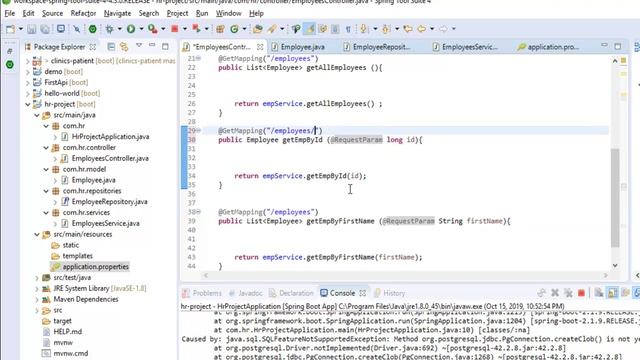Screen dimensions: 640x360
Task: Toggle Scroll Lock in Console toolbar
Action: pyautogui.click(x=612, y=293)
